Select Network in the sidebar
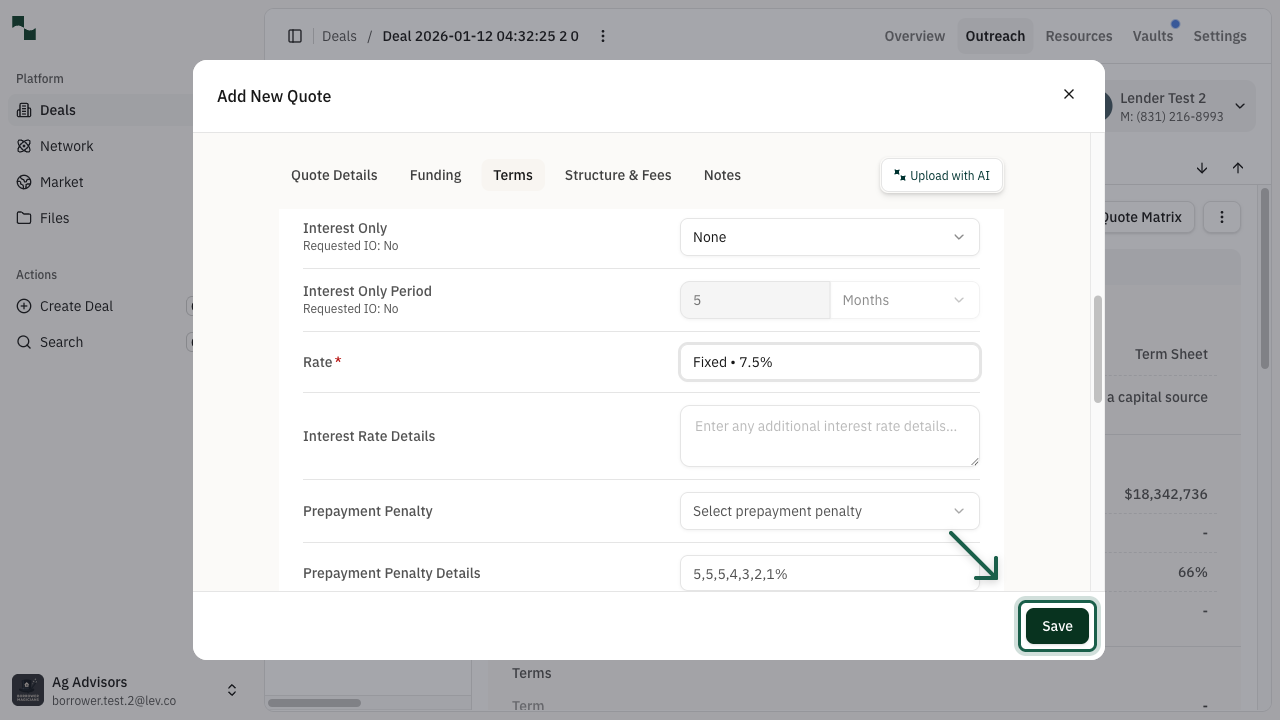1280x720 pixels. pos(66,146)
